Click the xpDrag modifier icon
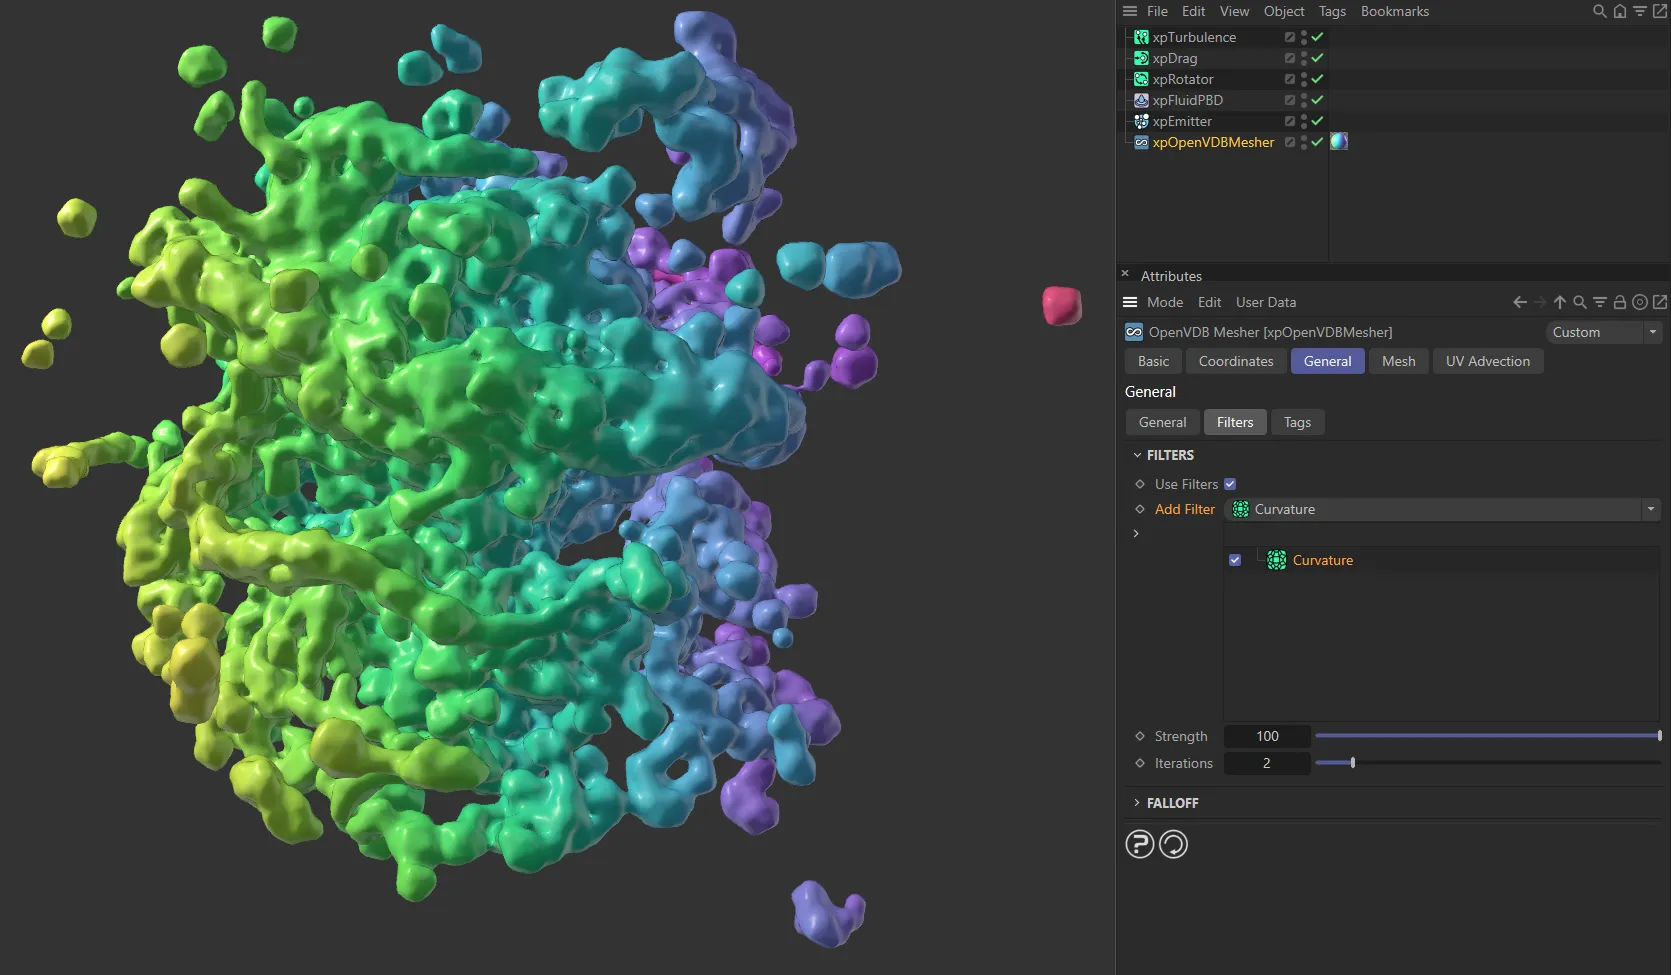Viewport: 1671px width, 975px height. coord(1141,58)
